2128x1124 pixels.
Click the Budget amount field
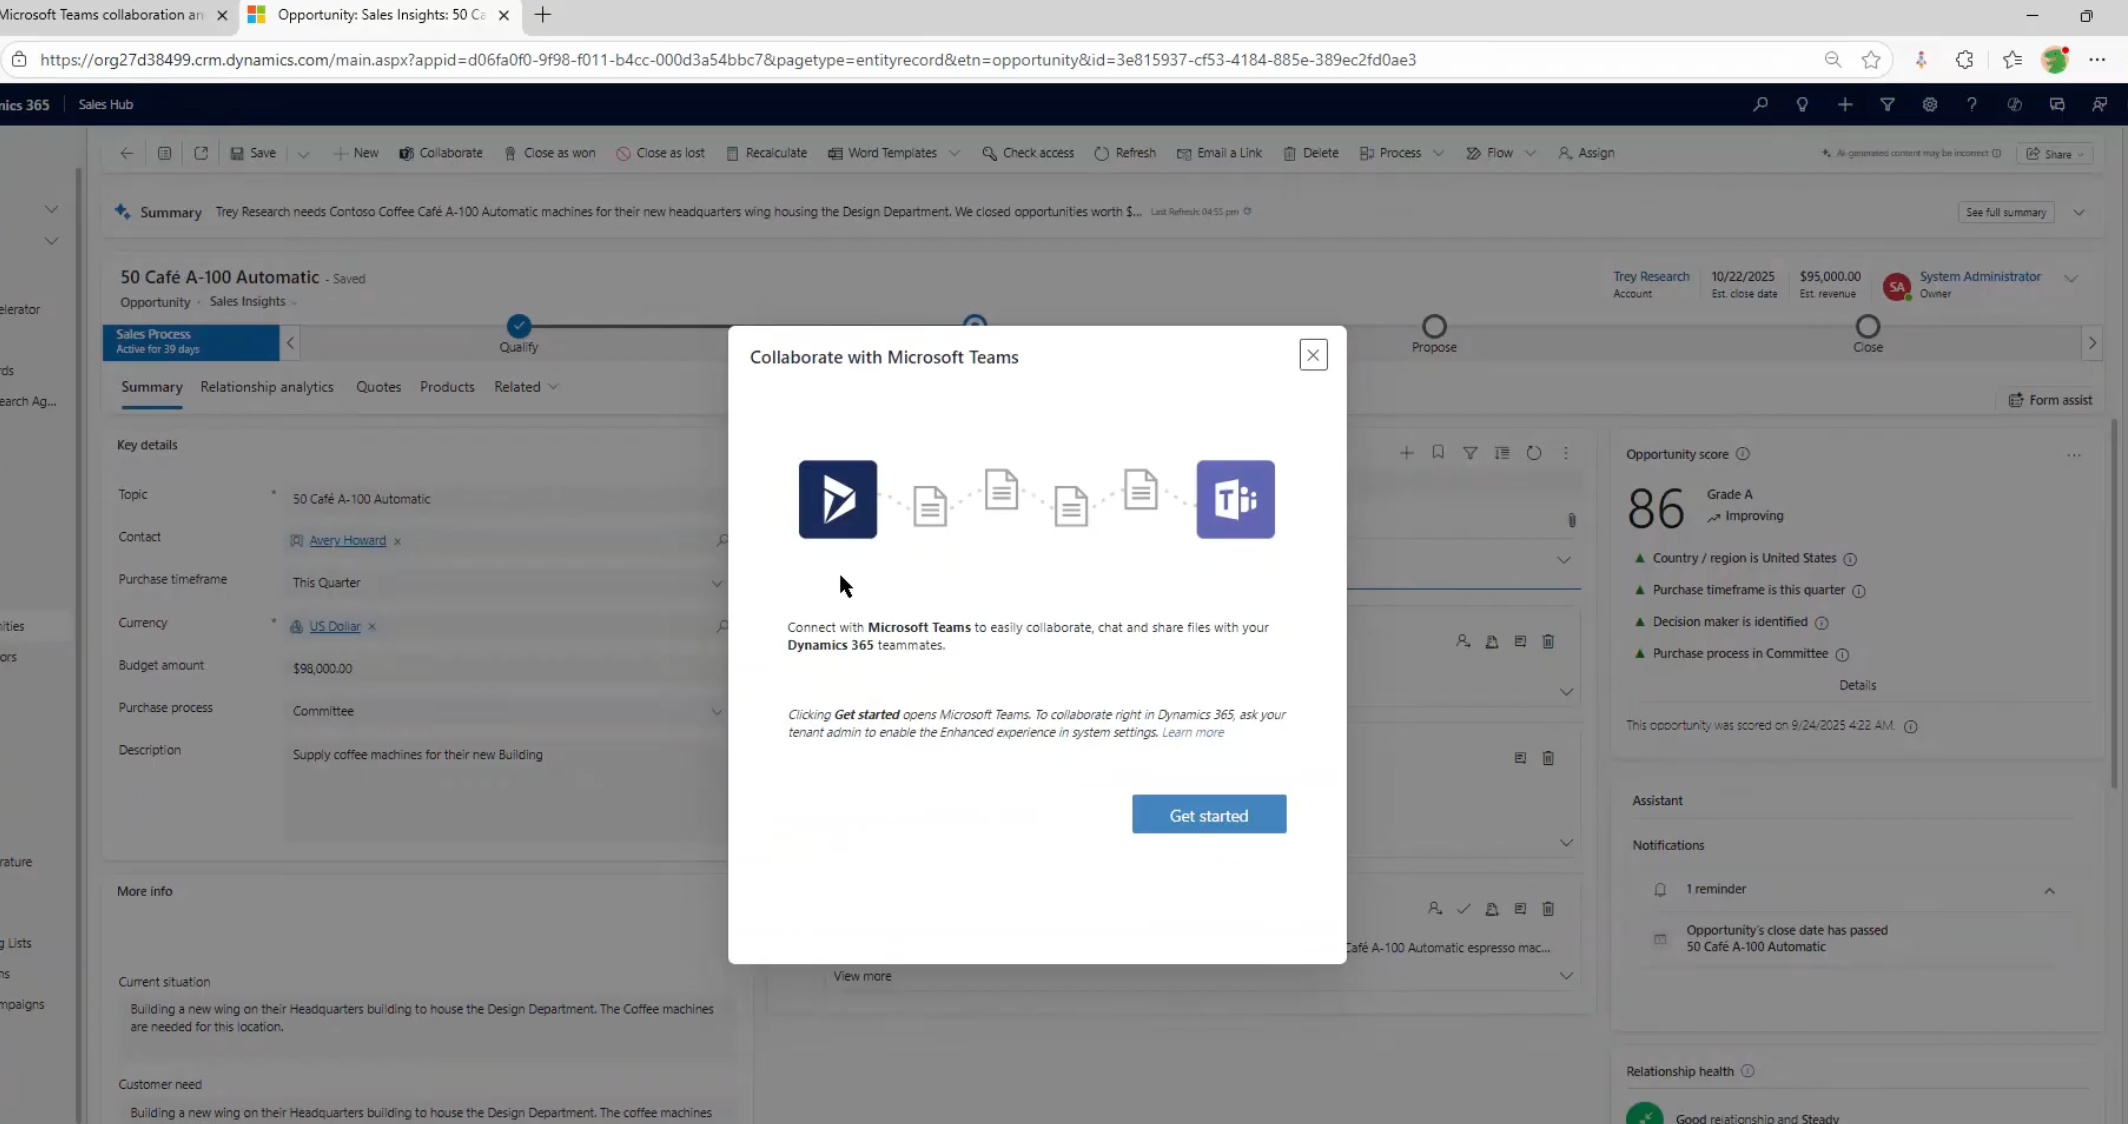505,668
